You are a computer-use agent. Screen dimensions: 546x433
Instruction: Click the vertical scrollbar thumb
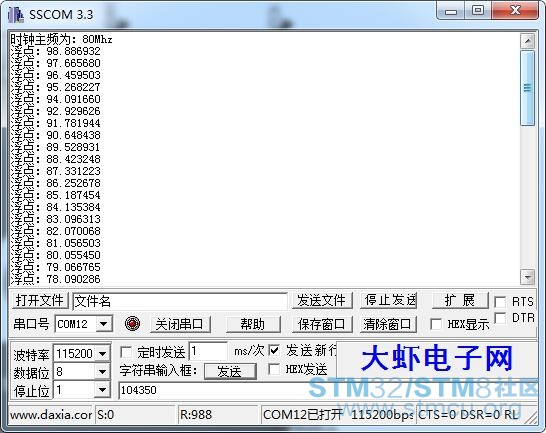tap(528, 88)
